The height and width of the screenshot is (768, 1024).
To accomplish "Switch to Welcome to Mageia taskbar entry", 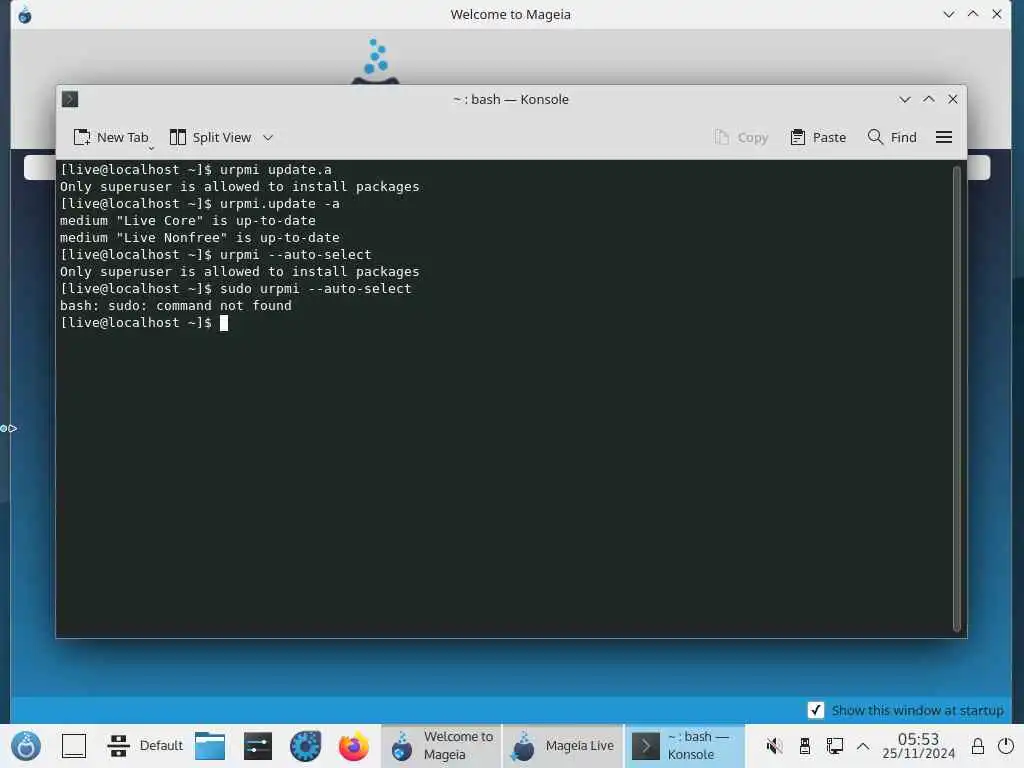I will click(x=441, y=746).
